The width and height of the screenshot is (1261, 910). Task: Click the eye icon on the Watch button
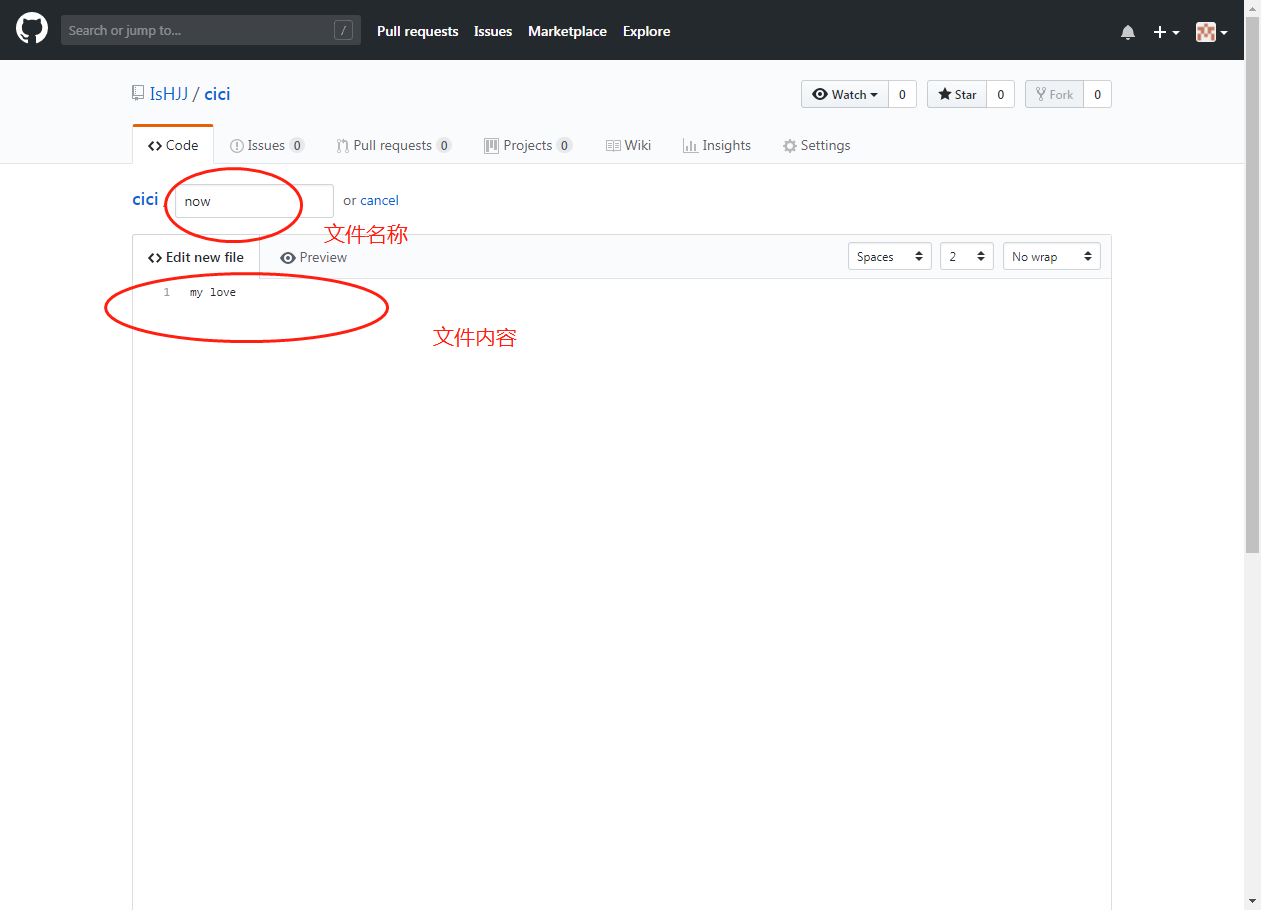tap(820, 94)
